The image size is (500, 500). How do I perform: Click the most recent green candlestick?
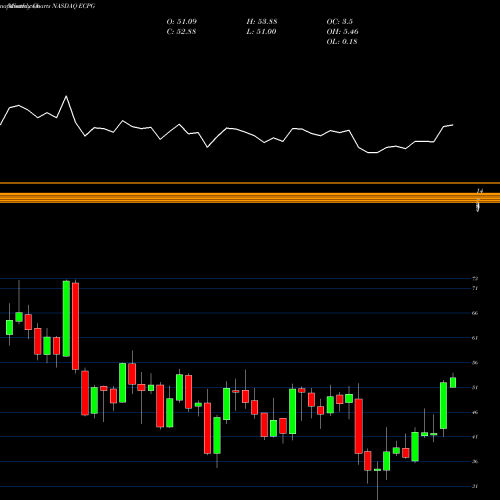click(453, 382)
